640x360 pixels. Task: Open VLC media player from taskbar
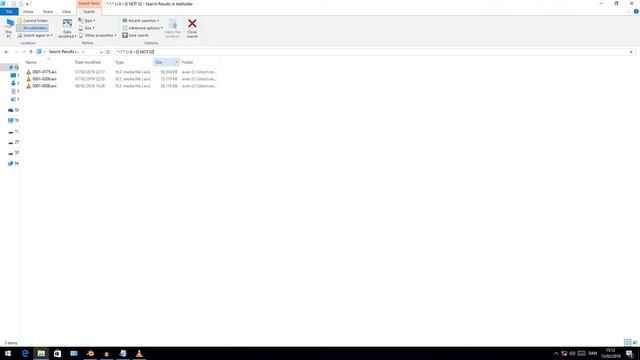139,353
